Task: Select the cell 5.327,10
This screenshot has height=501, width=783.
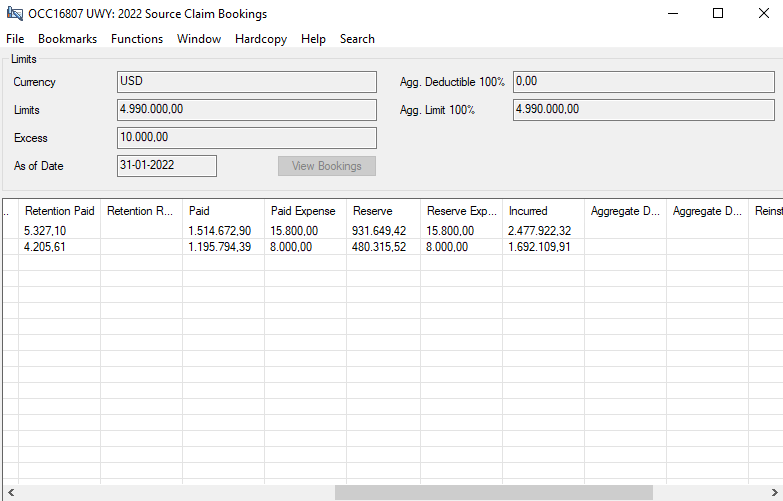Action: tap(59, 231)
